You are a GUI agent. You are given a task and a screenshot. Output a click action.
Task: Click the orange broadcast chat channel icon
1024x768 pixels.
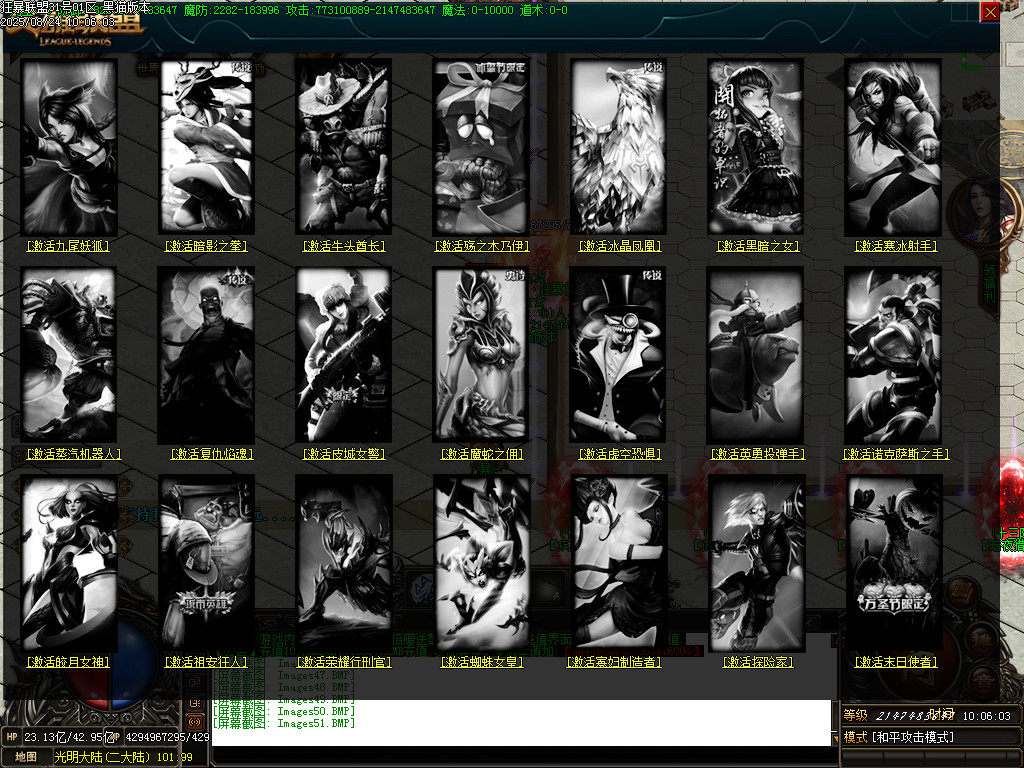(x=195, y=722)
